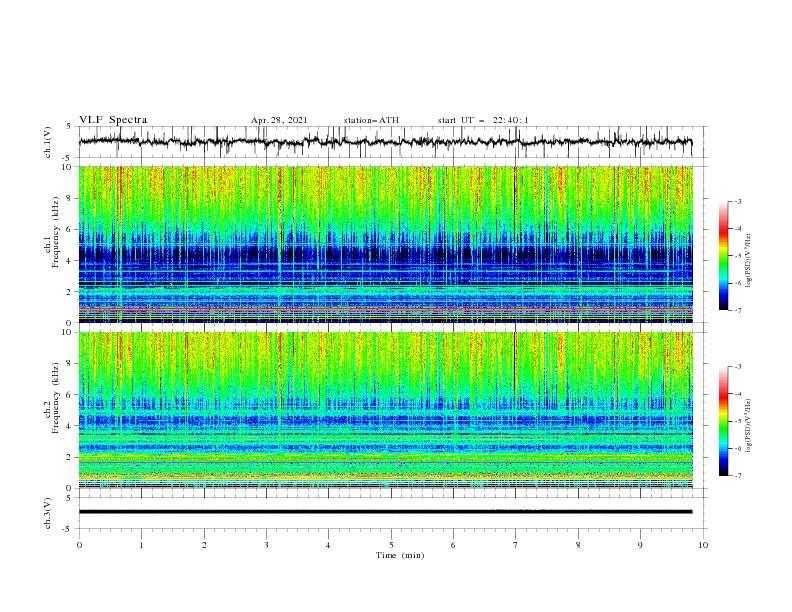Click time axis tick label "10"
This screenshot has height=612, width=792.
(703, 545)
